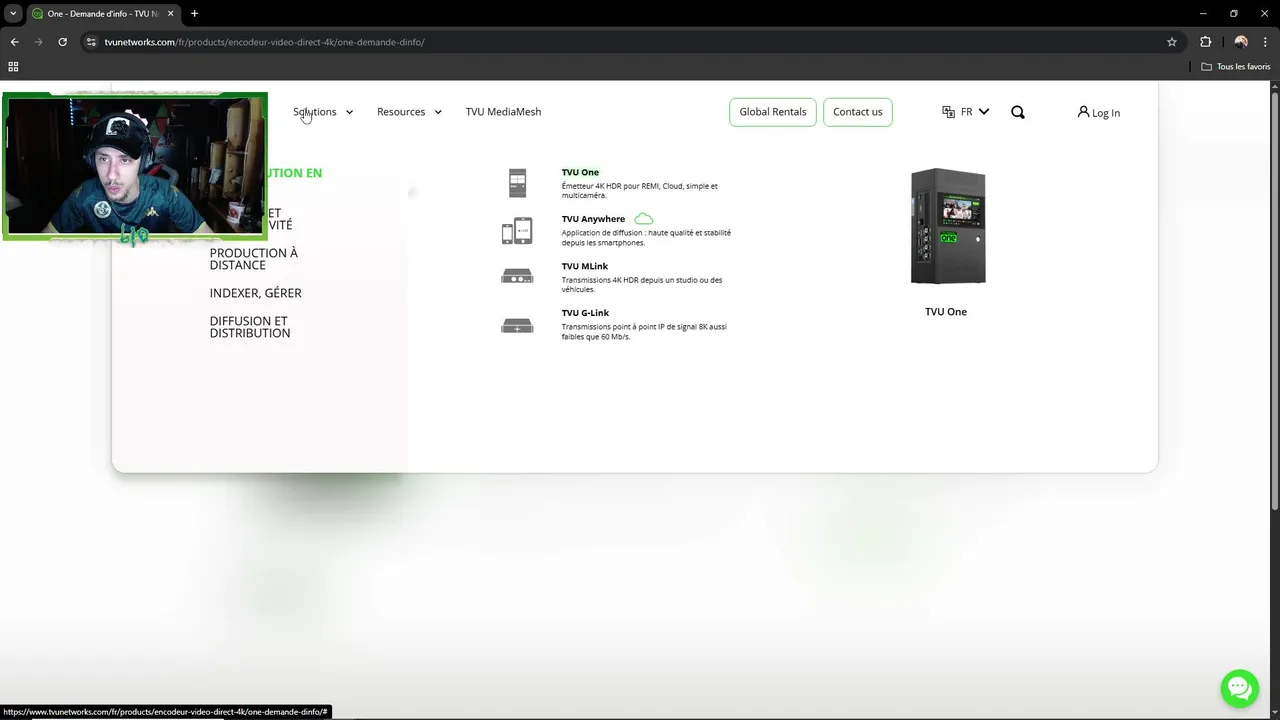Click the TVU MLink rack icon
Image resolution: width=1280 pixels, height=720 pixels.
(x=517, y=276)
